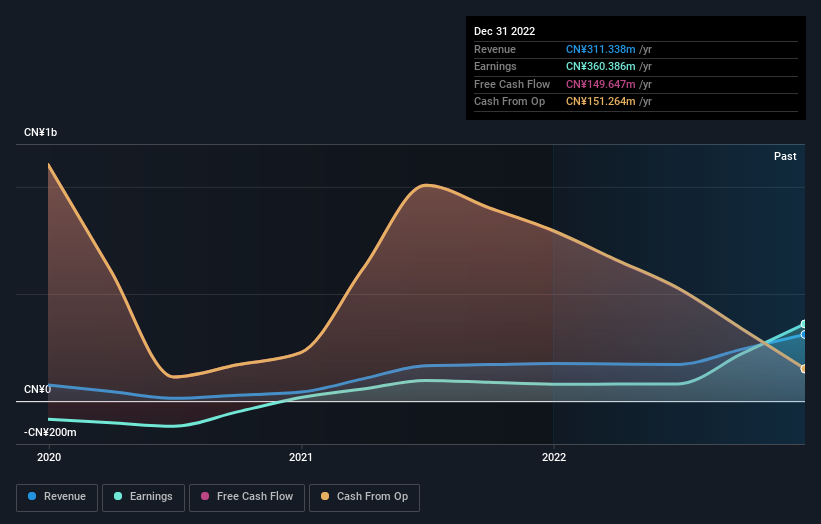Image resolution: width=821 pixels, height=524 pixels.
Task: Click the -CN¥200m y-axis label
Action: [50, 432]
